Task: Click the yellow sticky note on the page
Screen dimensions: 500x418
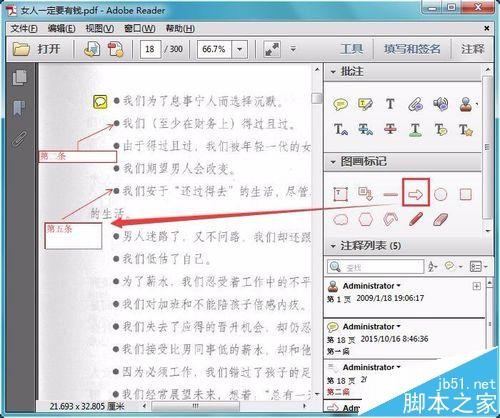Action: click(100, 102)
